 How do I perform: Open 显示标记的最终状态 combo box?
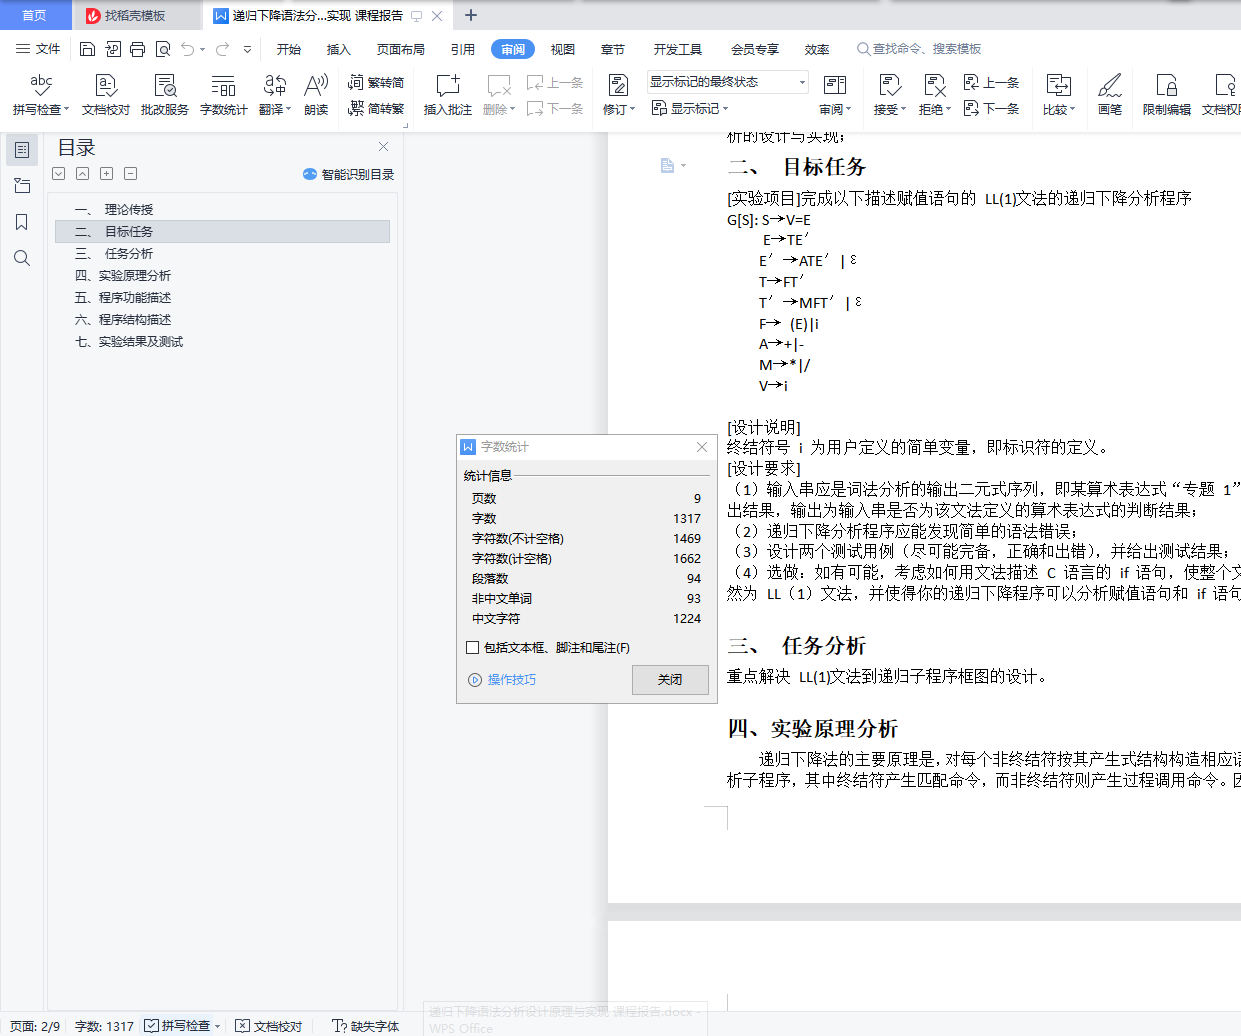tap(727, 82)
